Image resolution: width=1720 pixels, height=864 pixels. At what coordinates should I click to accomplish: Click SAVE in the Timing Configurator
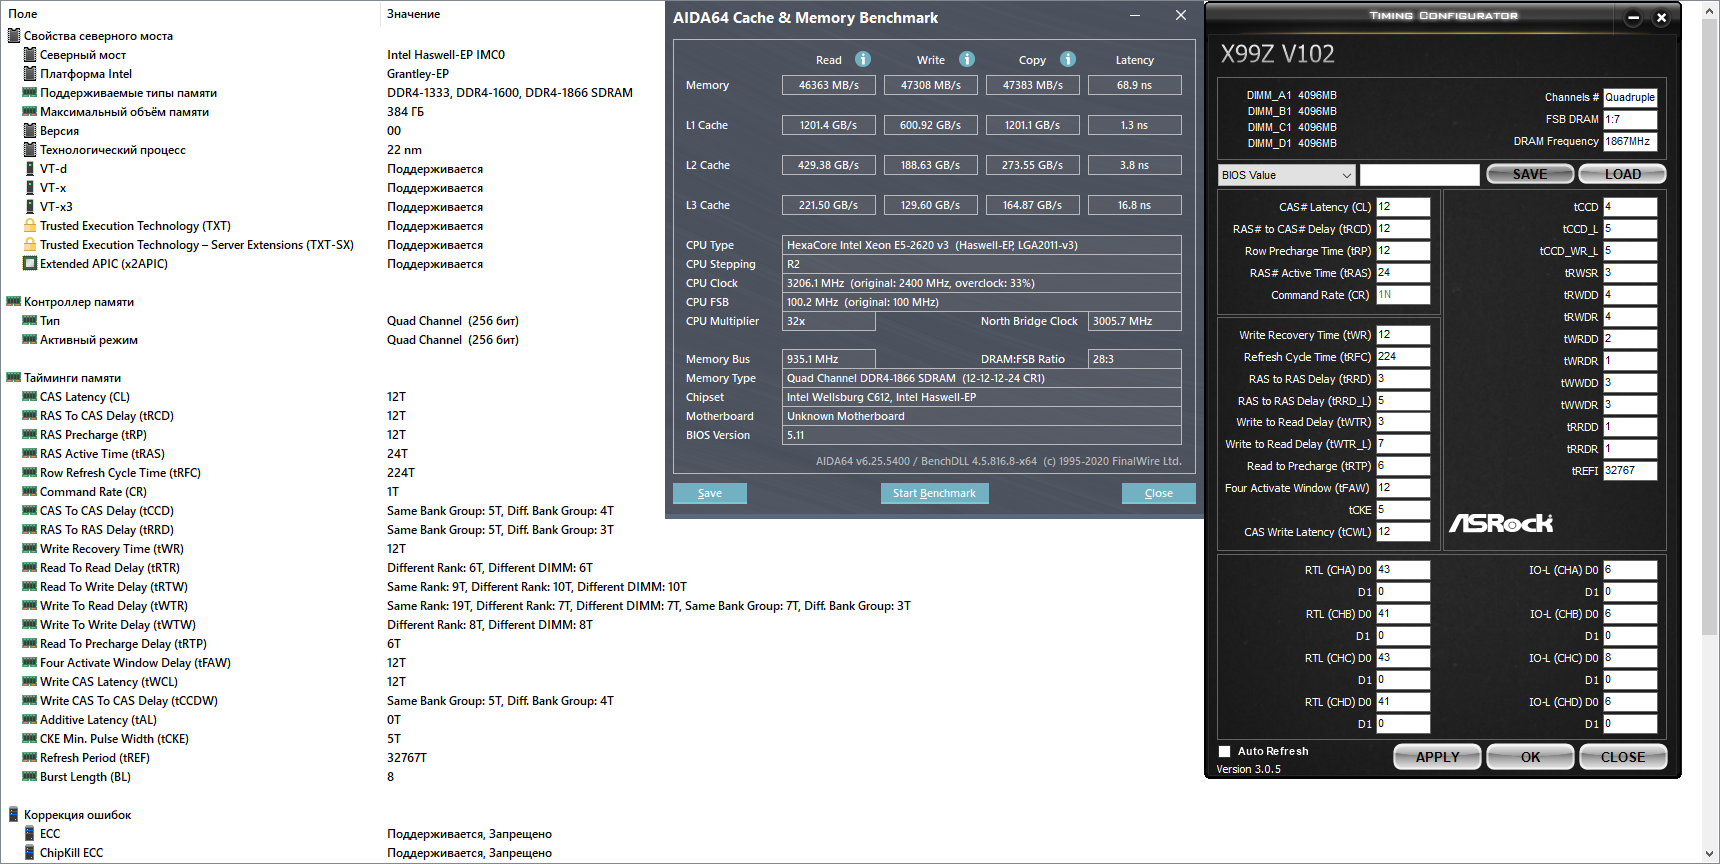pyautogui.click(x=1530, y=174)
